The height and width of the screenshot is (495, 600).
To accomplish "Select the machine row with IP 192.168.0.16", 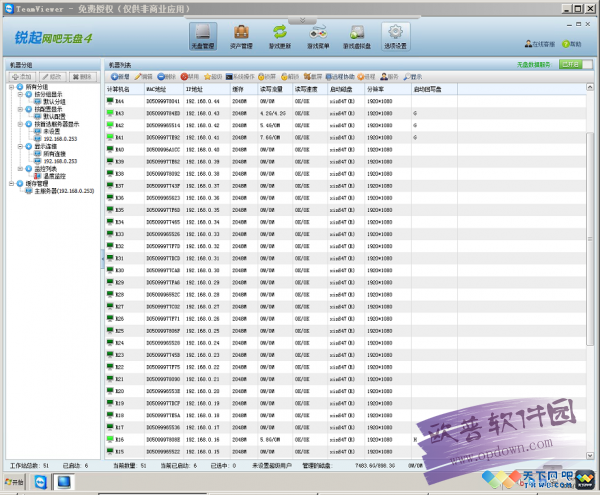I will tap(345, 440).
